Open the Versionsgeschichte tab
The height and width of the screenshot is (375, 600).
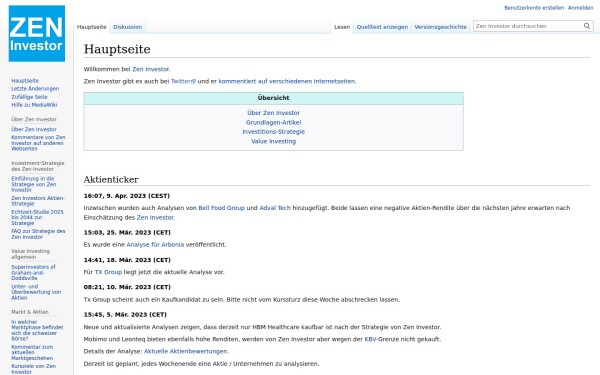click(x=440, y=27)
